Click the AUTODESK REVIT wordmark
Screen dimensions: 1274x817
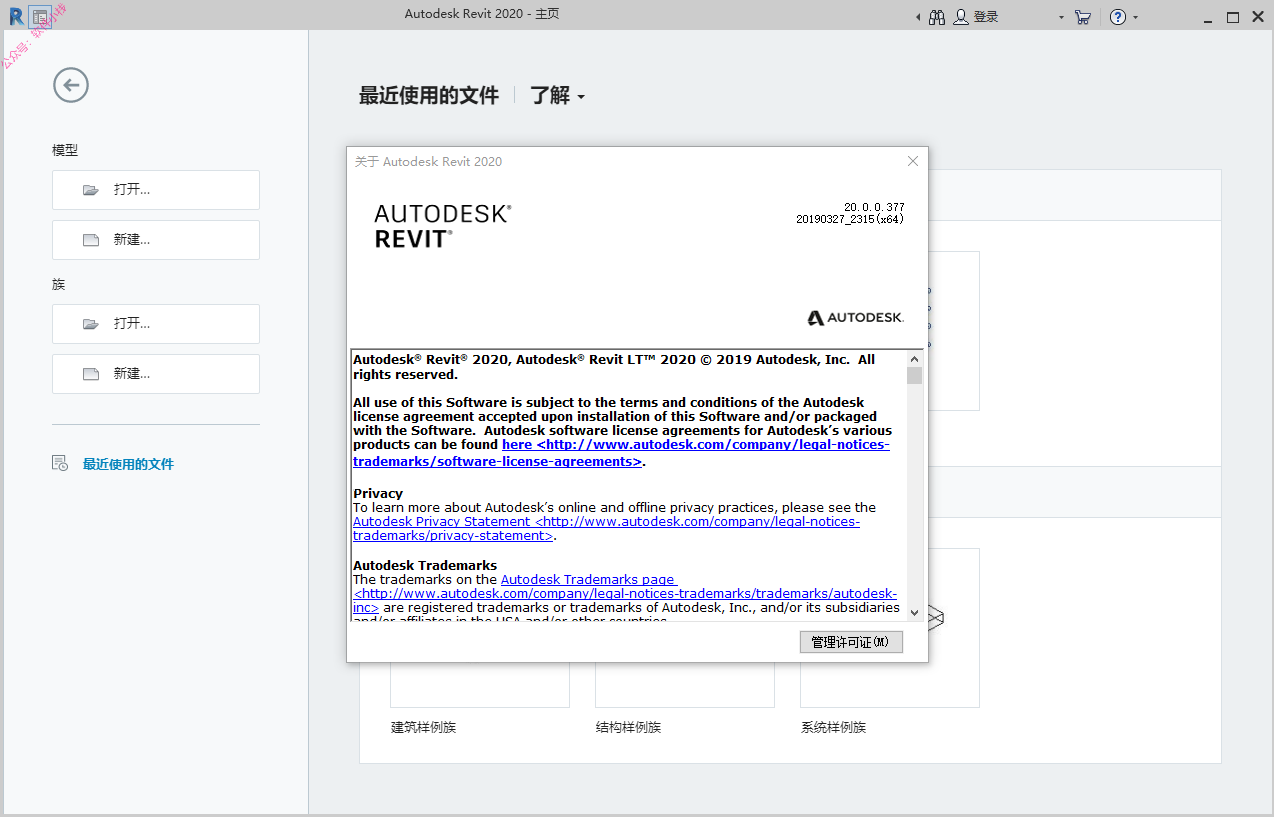(x=442, y=226)
